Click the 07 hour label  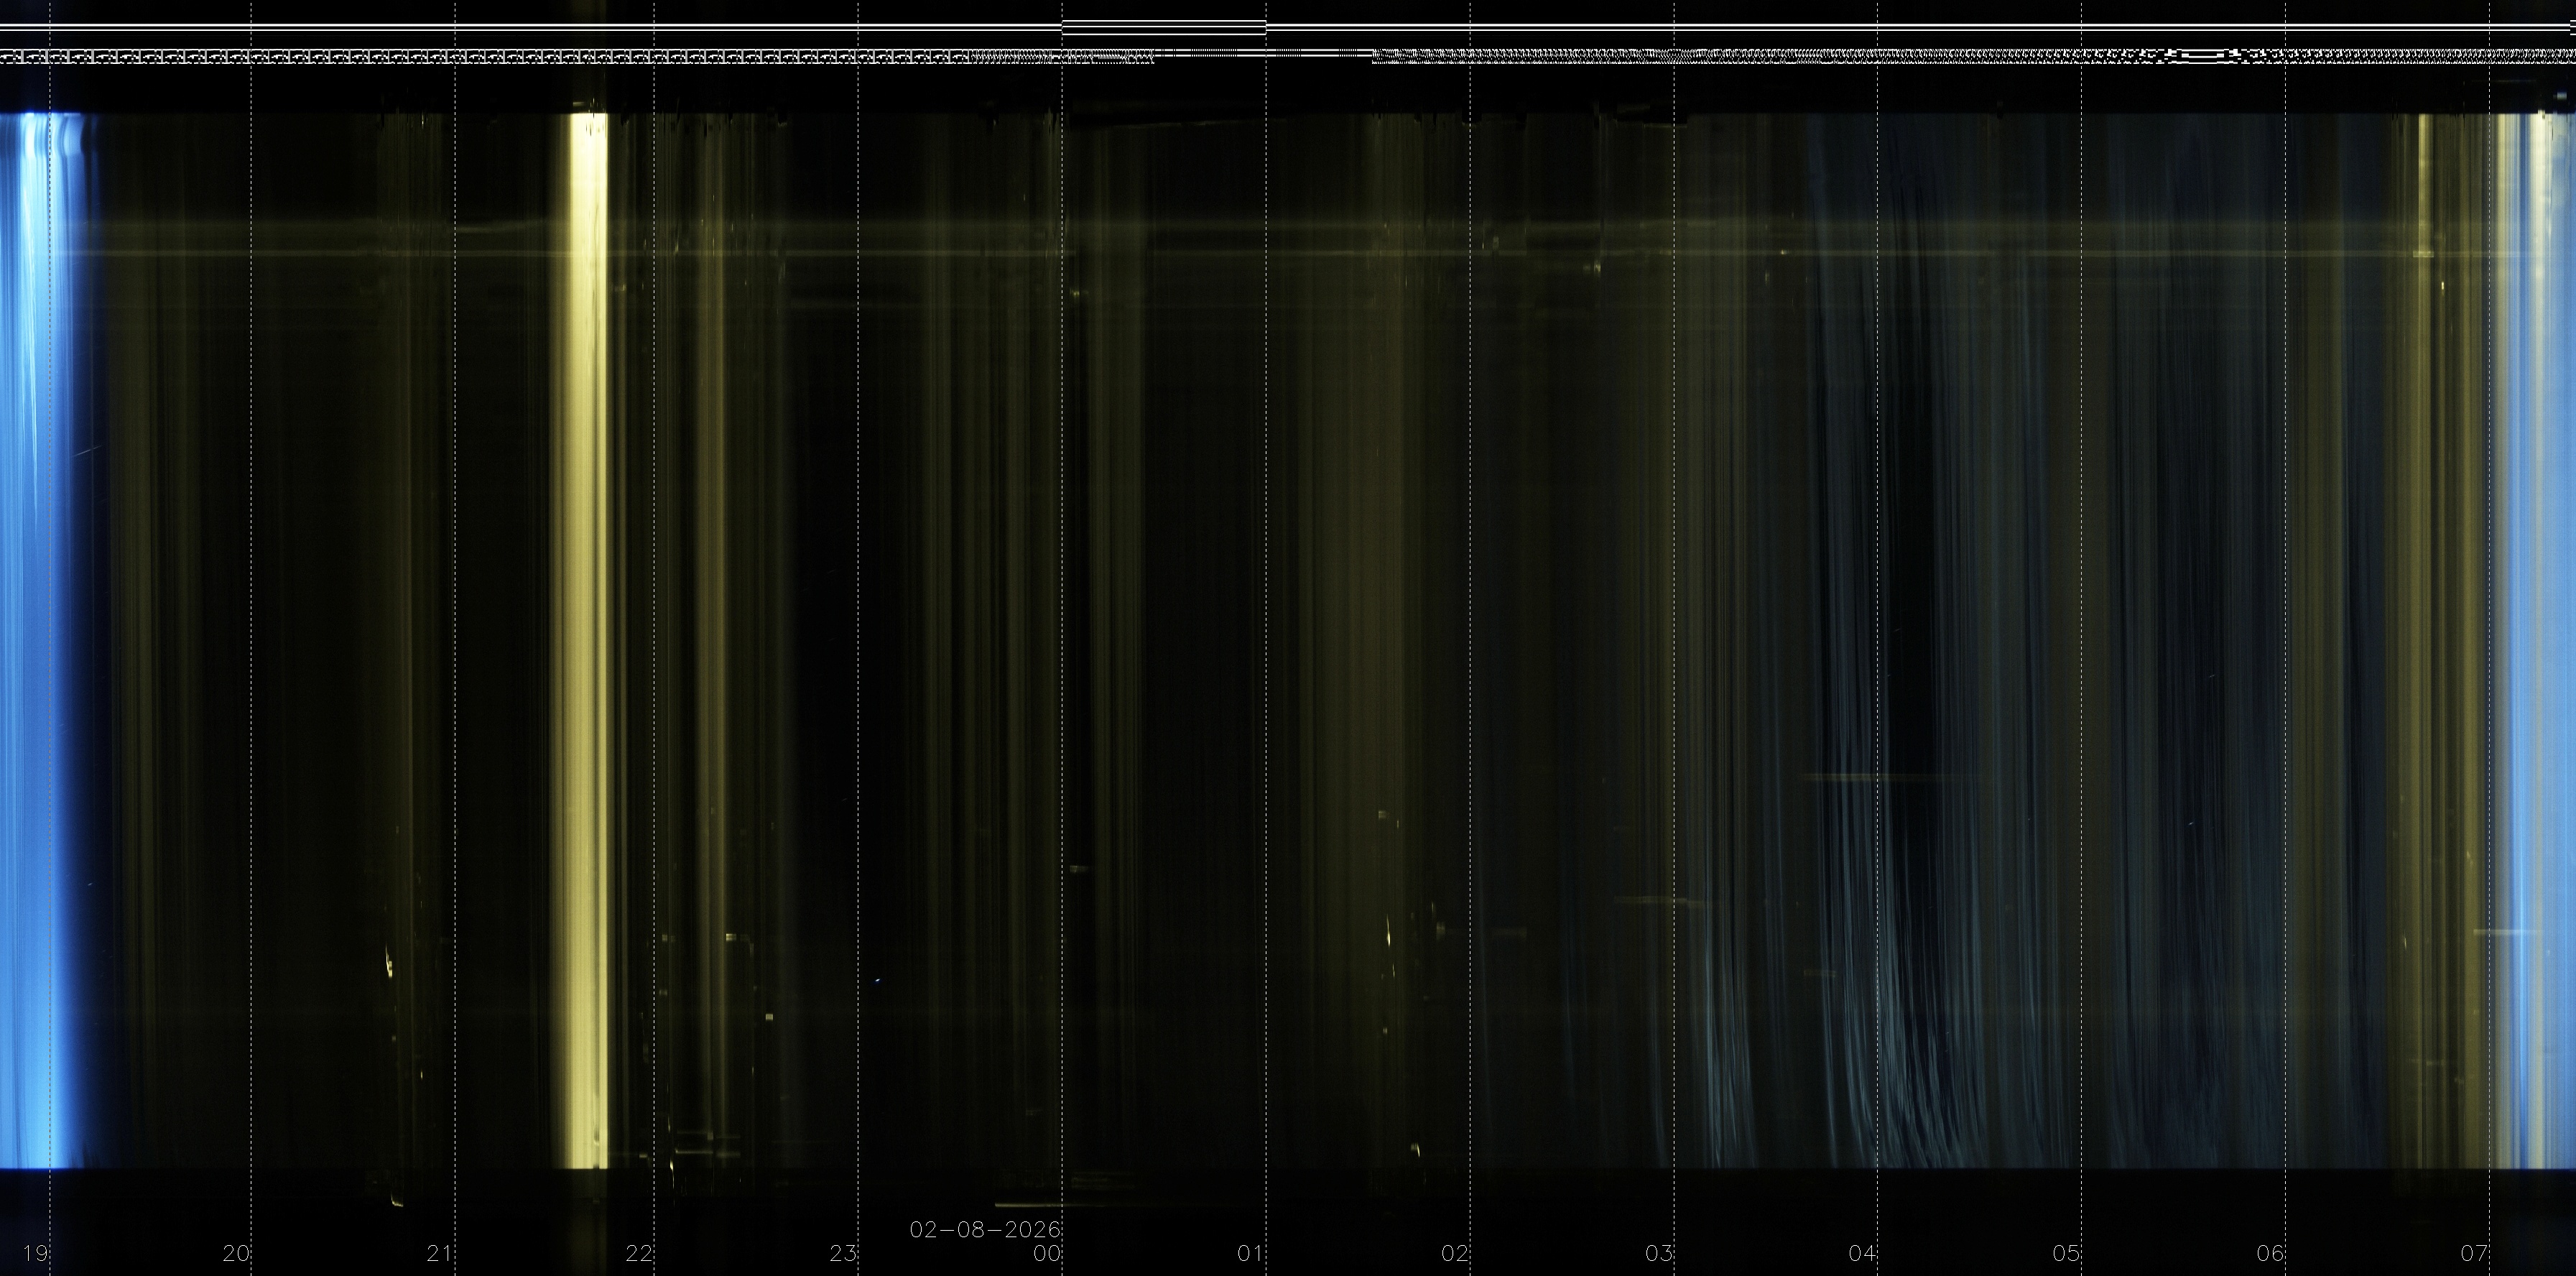2474,1253
